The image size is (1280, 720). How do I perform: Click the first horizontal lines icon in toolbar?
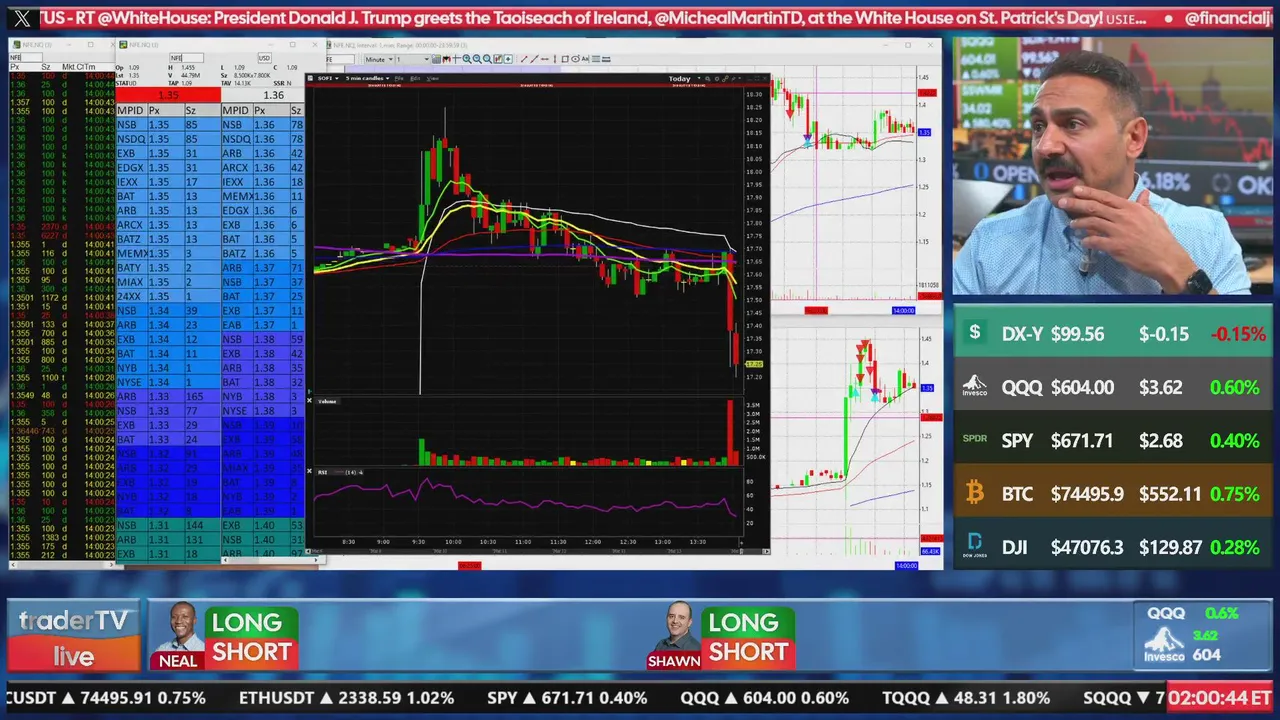pyautogui.click(x=596, y=59)
